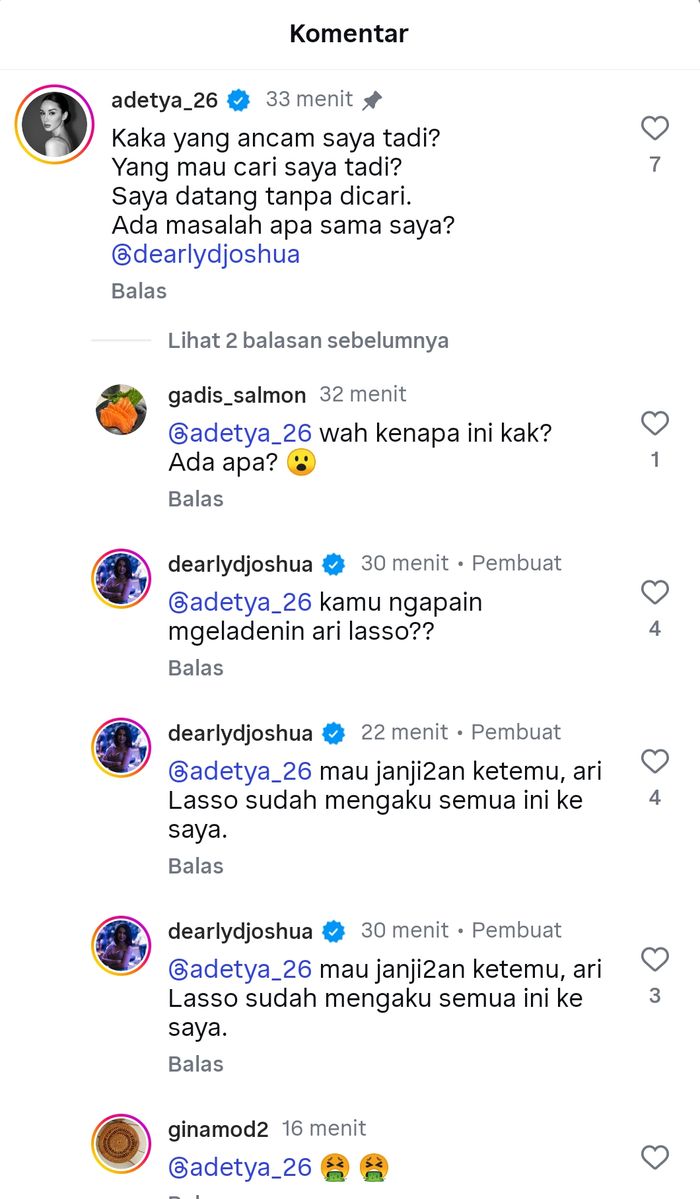Screen dimensions: 700x1199
Task: Like dearlydjoshua's reply showing 3 likes
Action: tap(654, 959)
